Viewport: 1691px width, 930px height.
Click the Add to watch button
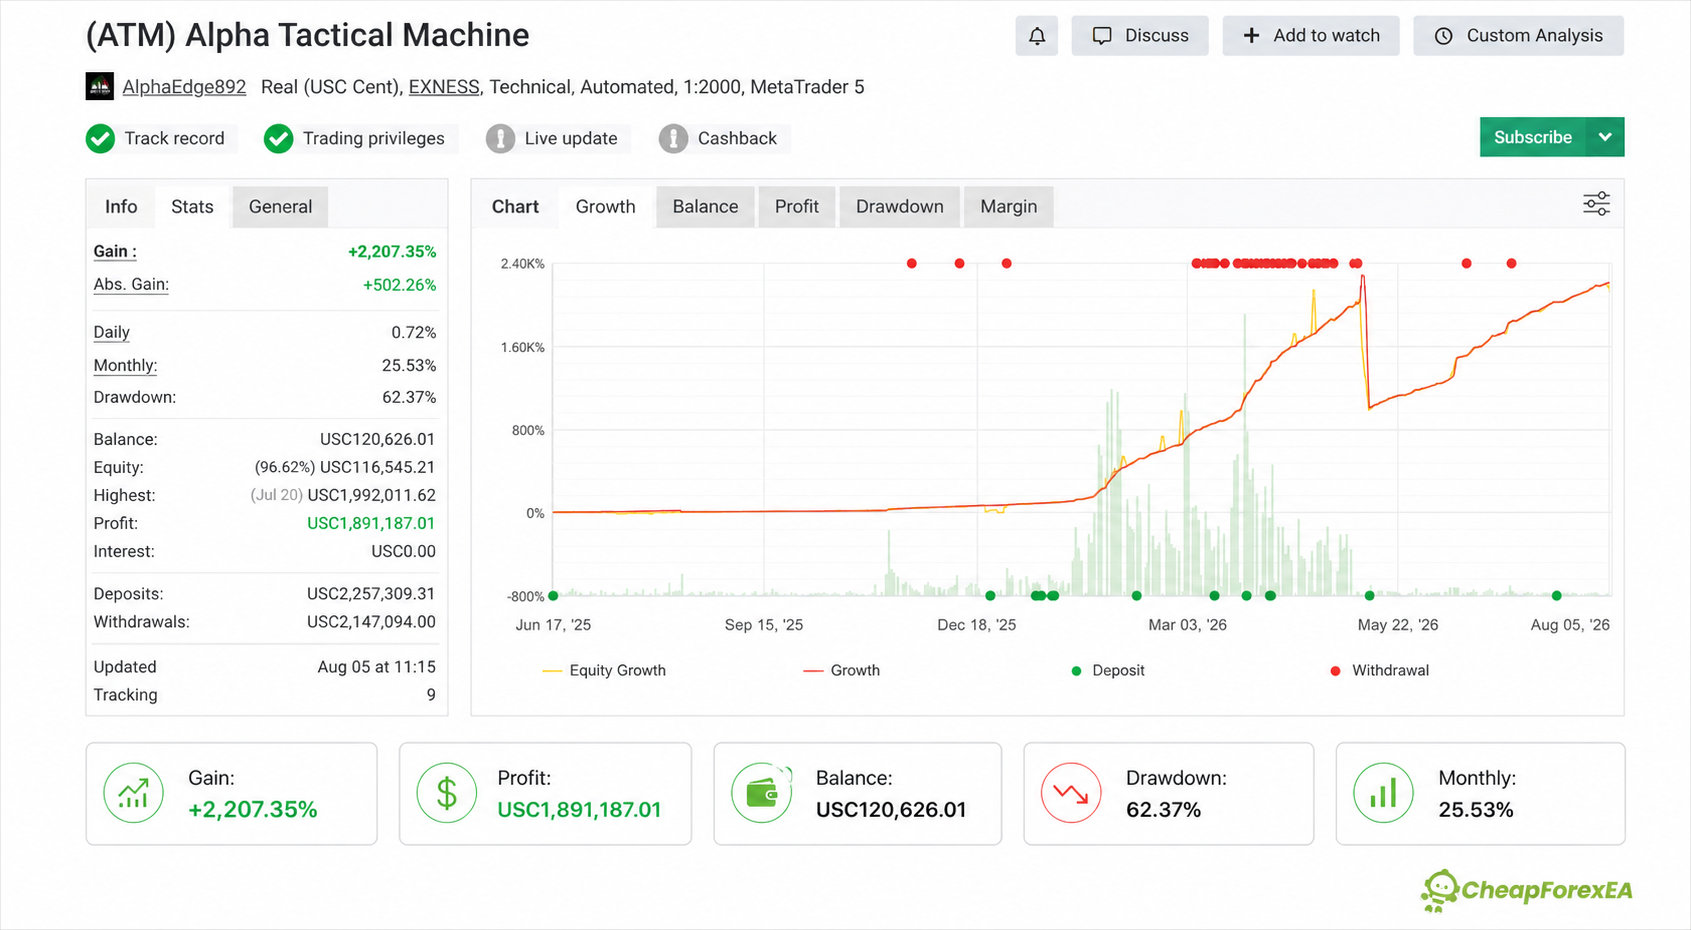[x=1311, y=36]
